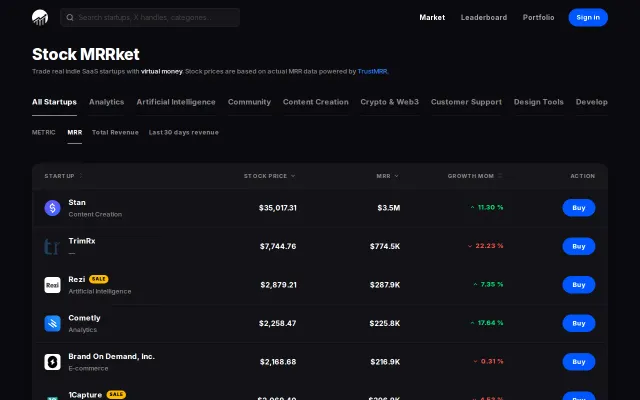Buy Cometly stock

[x=579, y=323]
